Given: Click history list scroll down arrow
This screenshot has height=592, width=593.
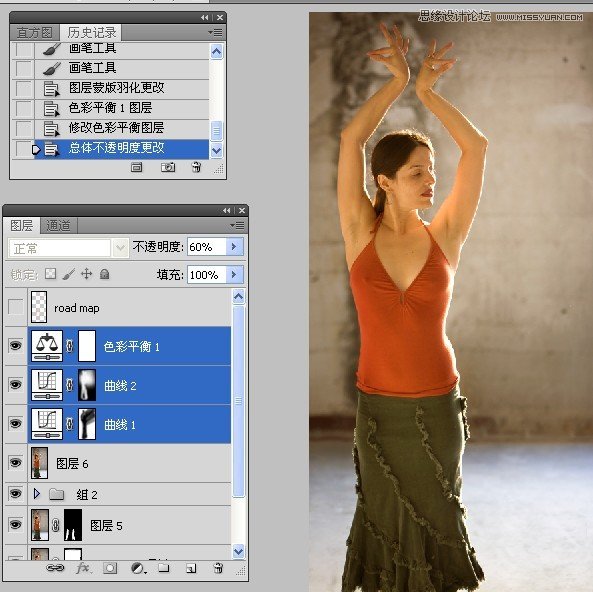Looking at the screenshot, I should (x=216, y=151).
